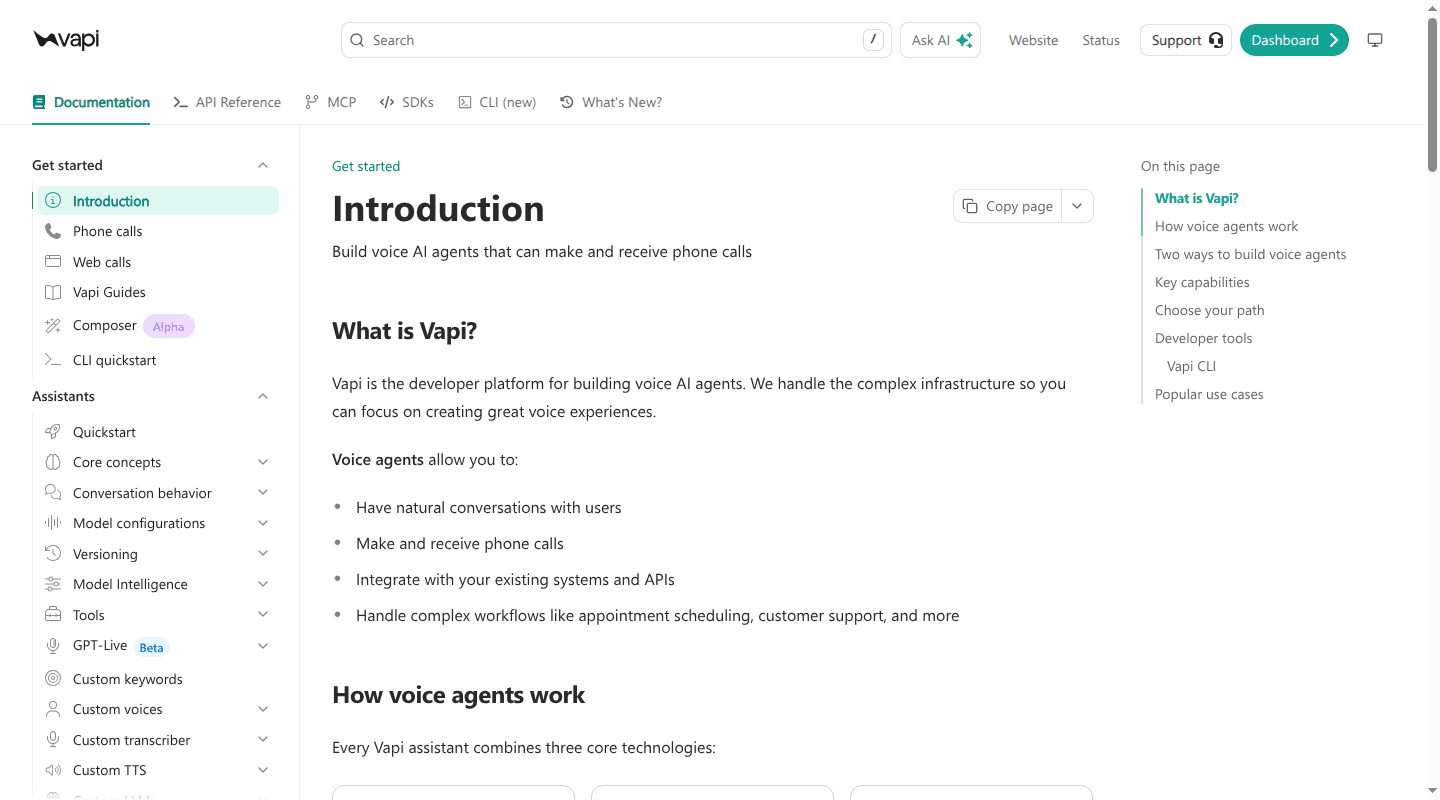
Task: Click the Dashboard button
Action: [x=1294, y=40]
